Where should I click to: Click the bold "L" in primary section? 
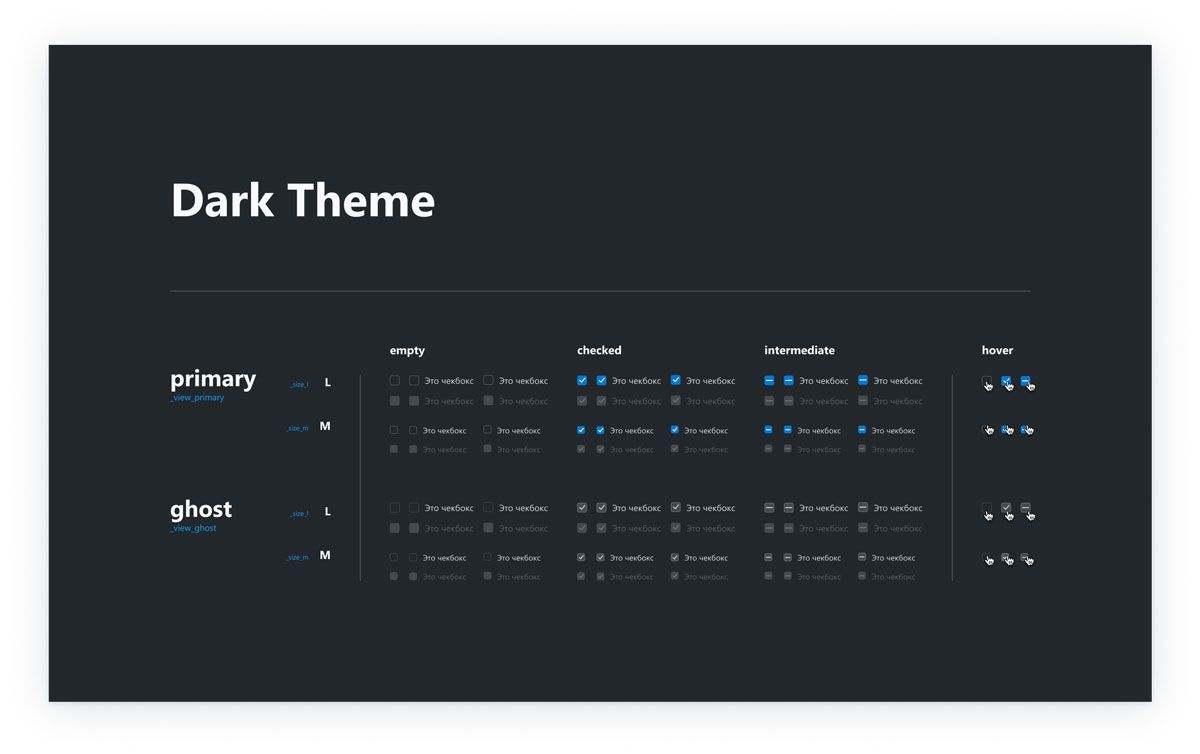point(328,383)
